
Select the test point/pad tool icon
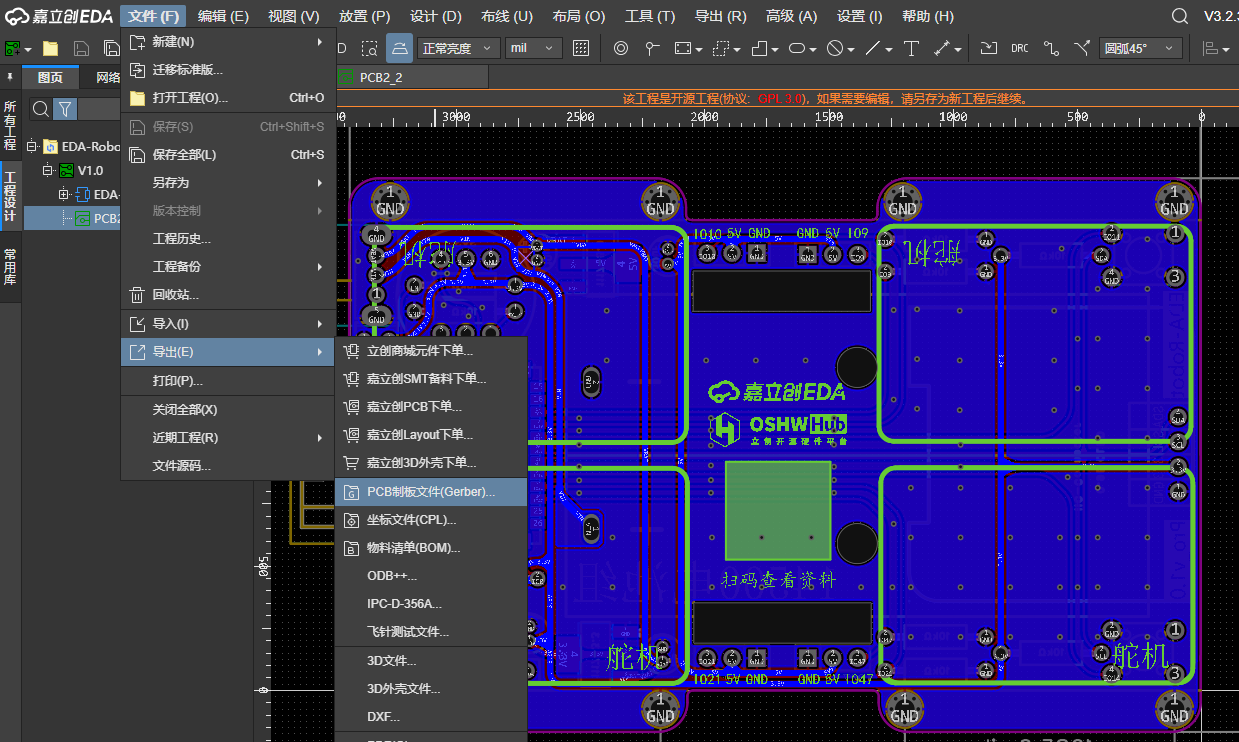pyautogui.click(x=652, y=48)
